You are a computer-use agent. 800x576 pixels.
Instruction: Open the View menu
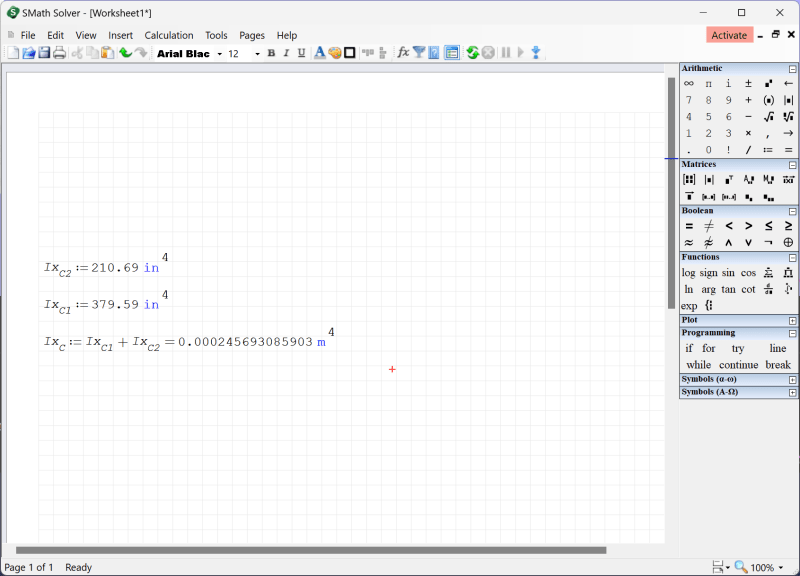pyautogui.click(x=86, y=35)
